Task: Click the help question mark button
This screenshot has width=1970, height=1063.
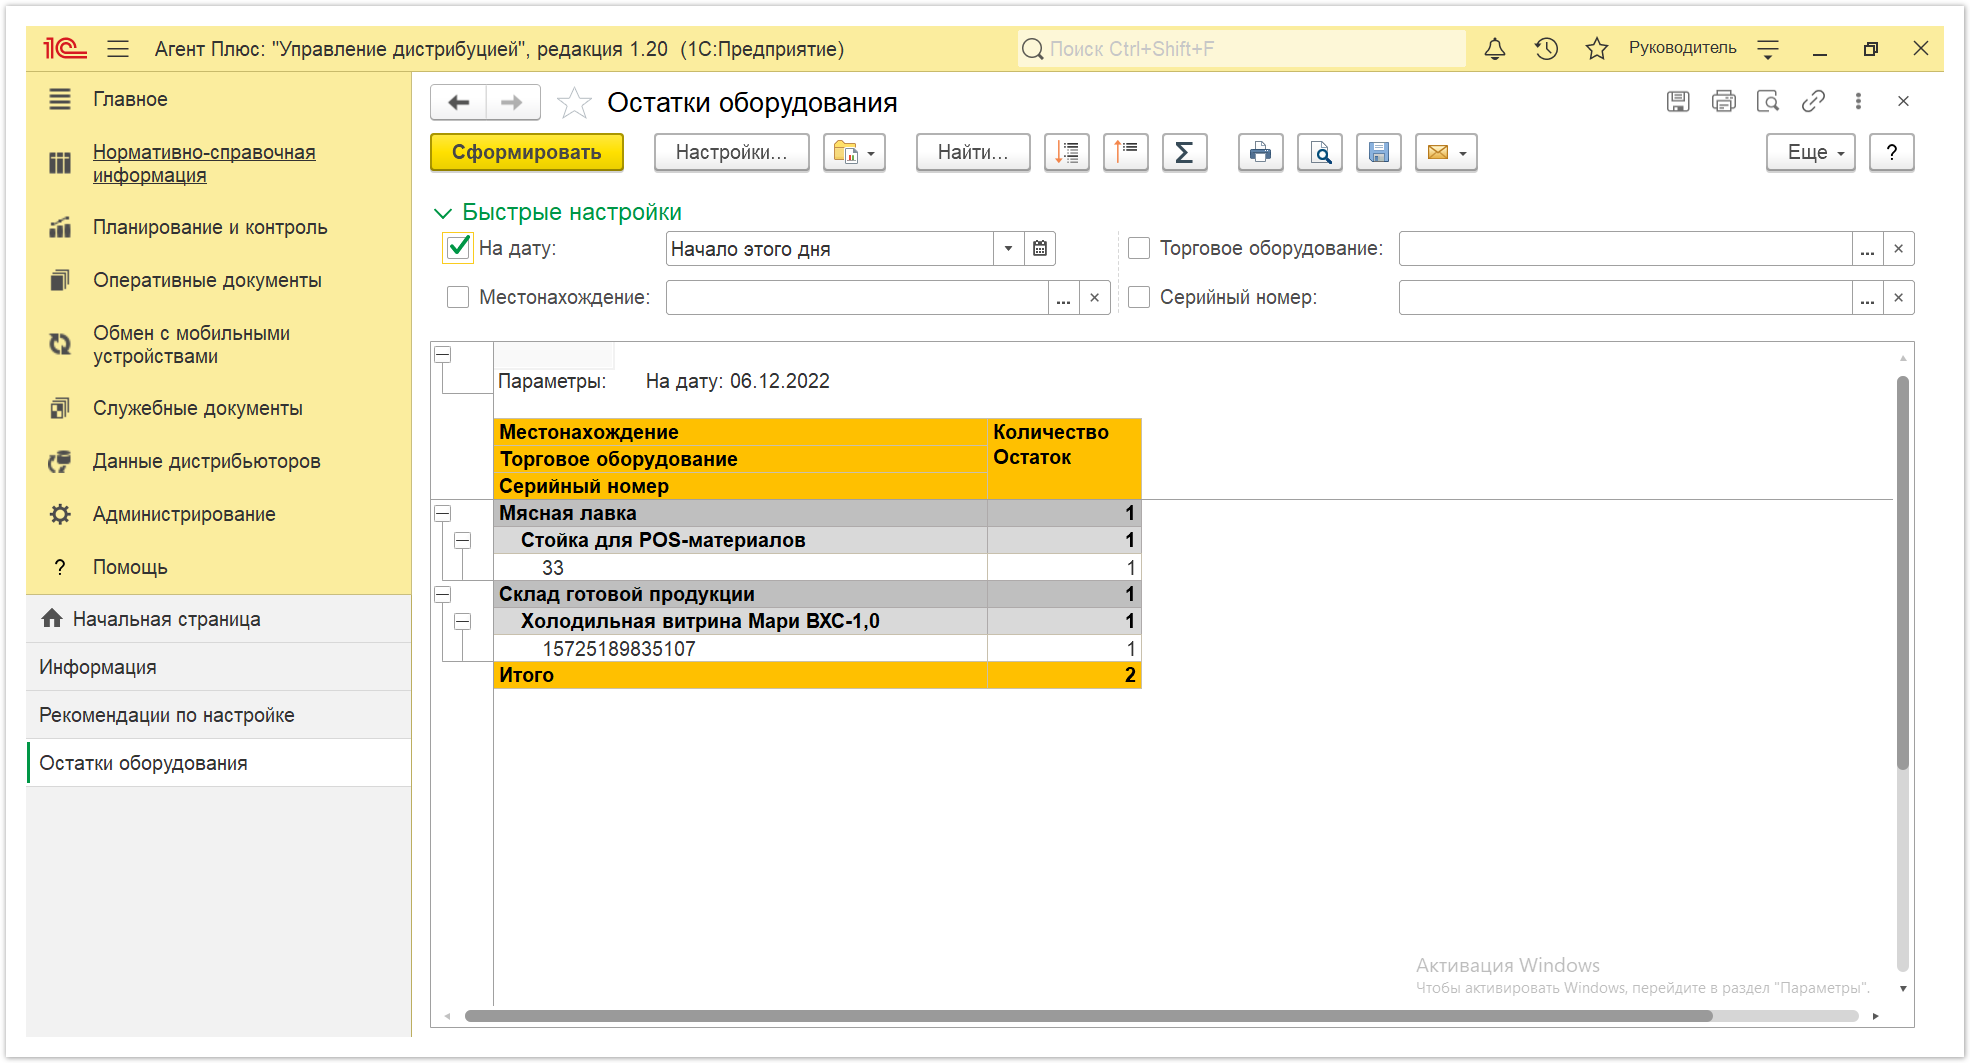Action: click(x=1891, y=153)
